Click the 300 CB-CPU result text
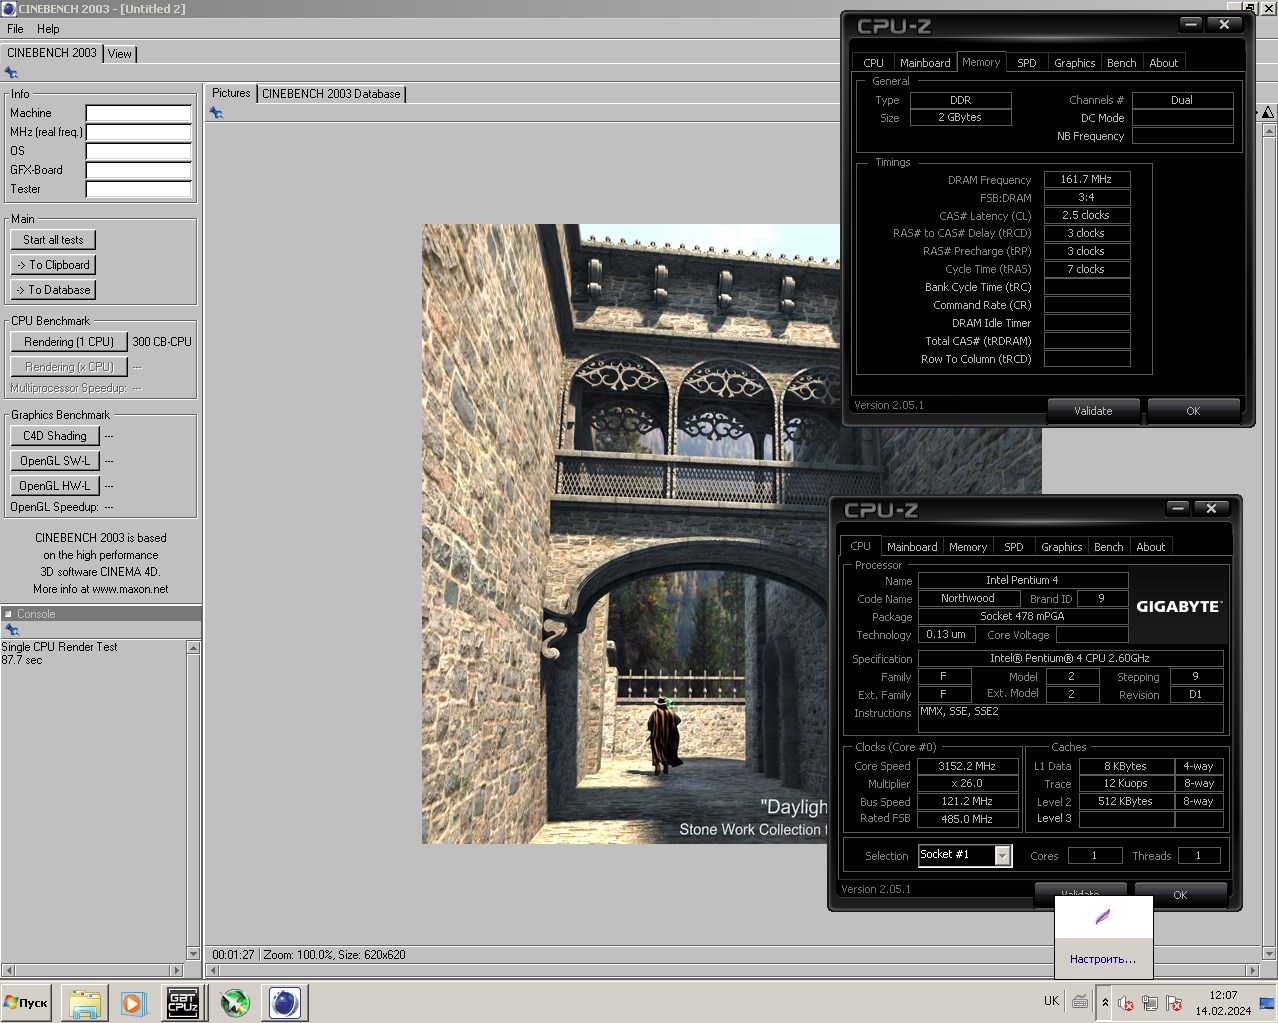Viewport: 1278px width, 1023px height. coord(162,342)
